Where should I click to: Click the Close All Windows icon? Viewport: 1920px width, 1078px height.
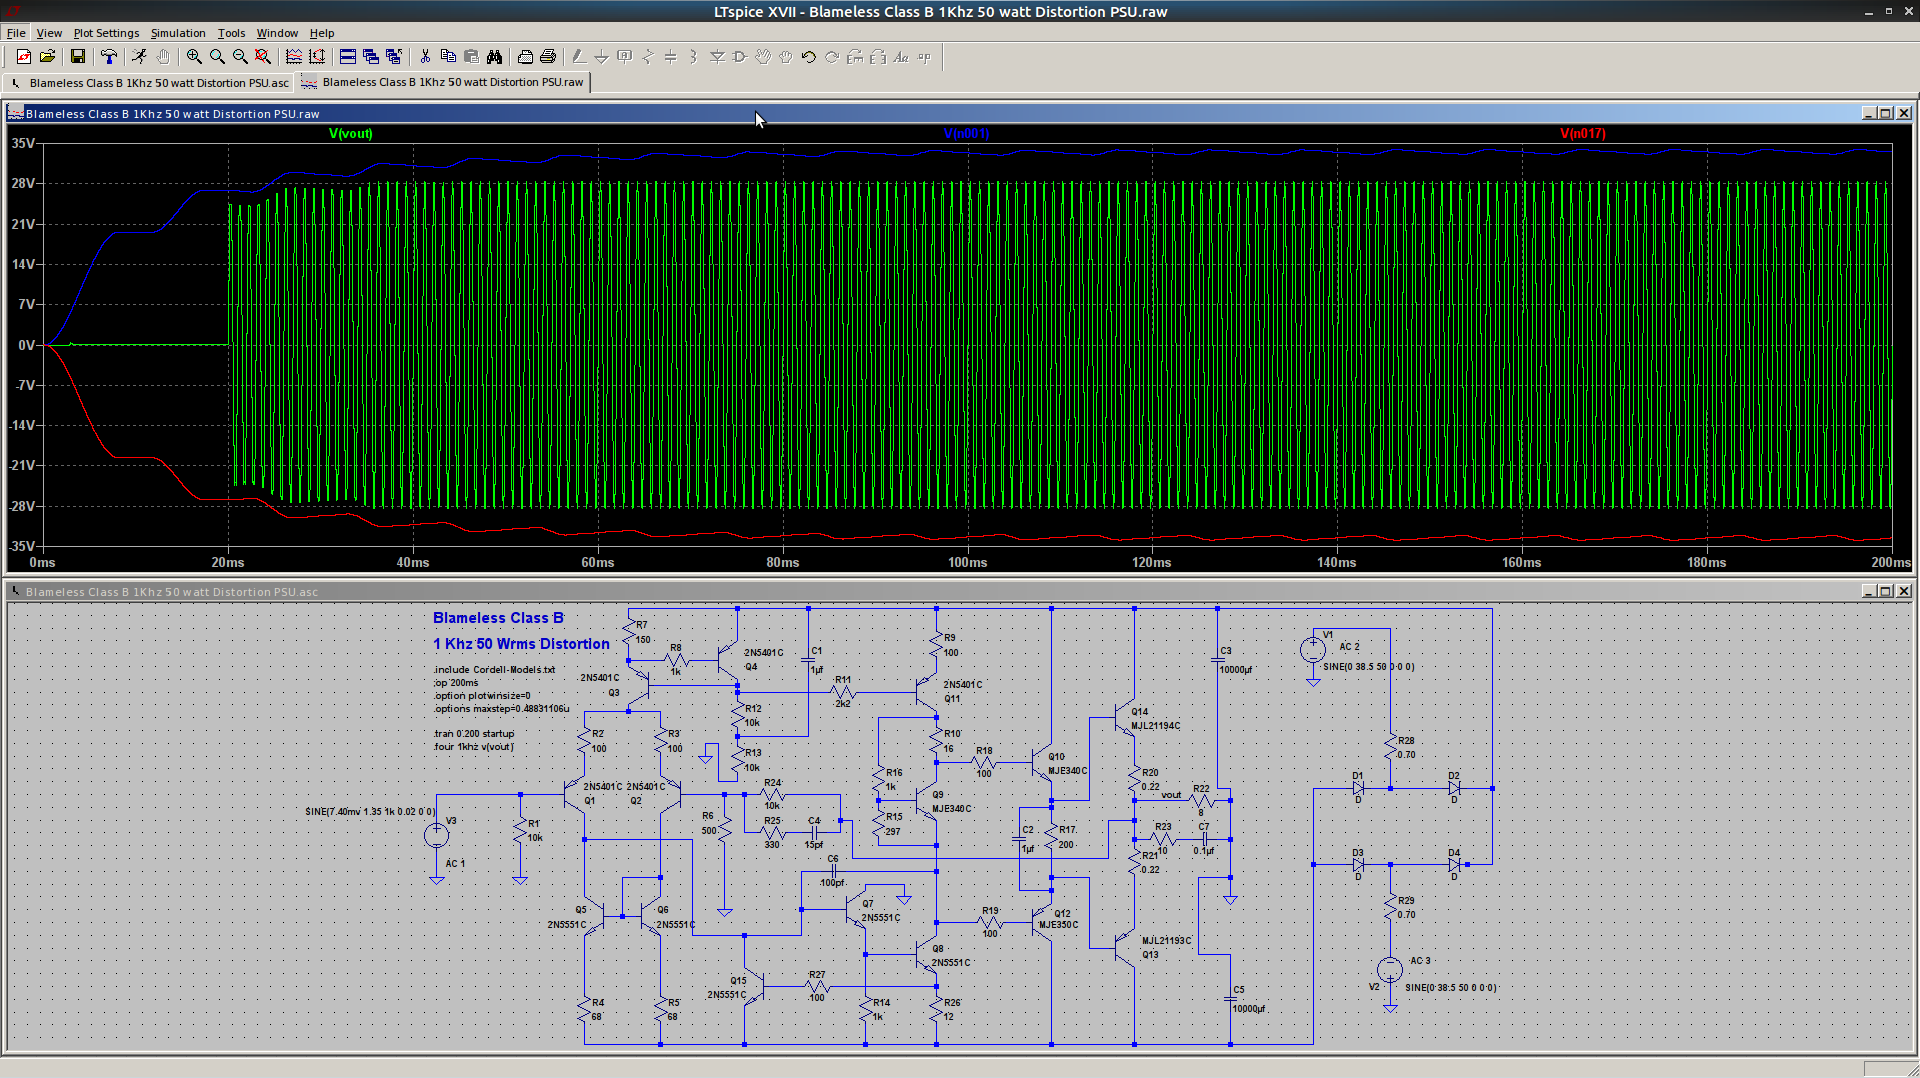(394, 57)
